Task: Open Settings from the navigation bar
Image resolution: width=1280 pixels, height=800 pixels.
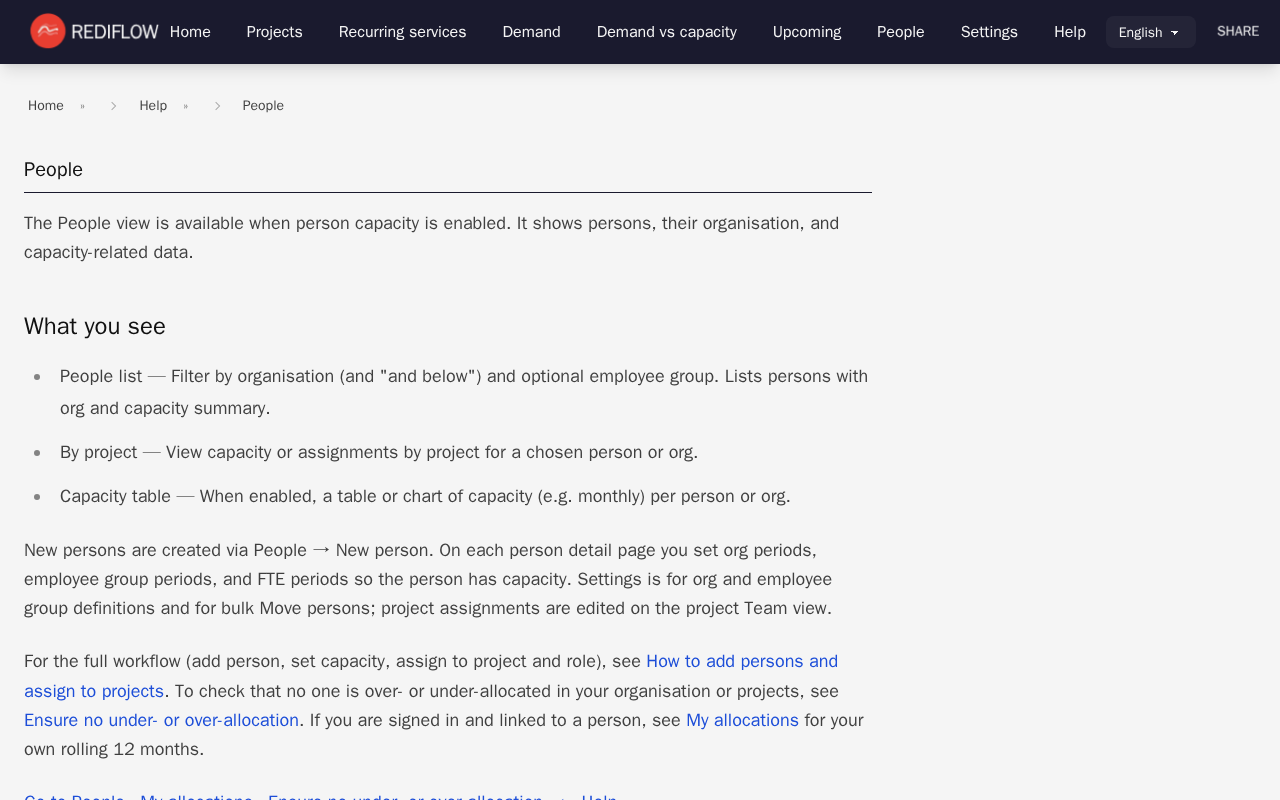Action: pos(988,32)
